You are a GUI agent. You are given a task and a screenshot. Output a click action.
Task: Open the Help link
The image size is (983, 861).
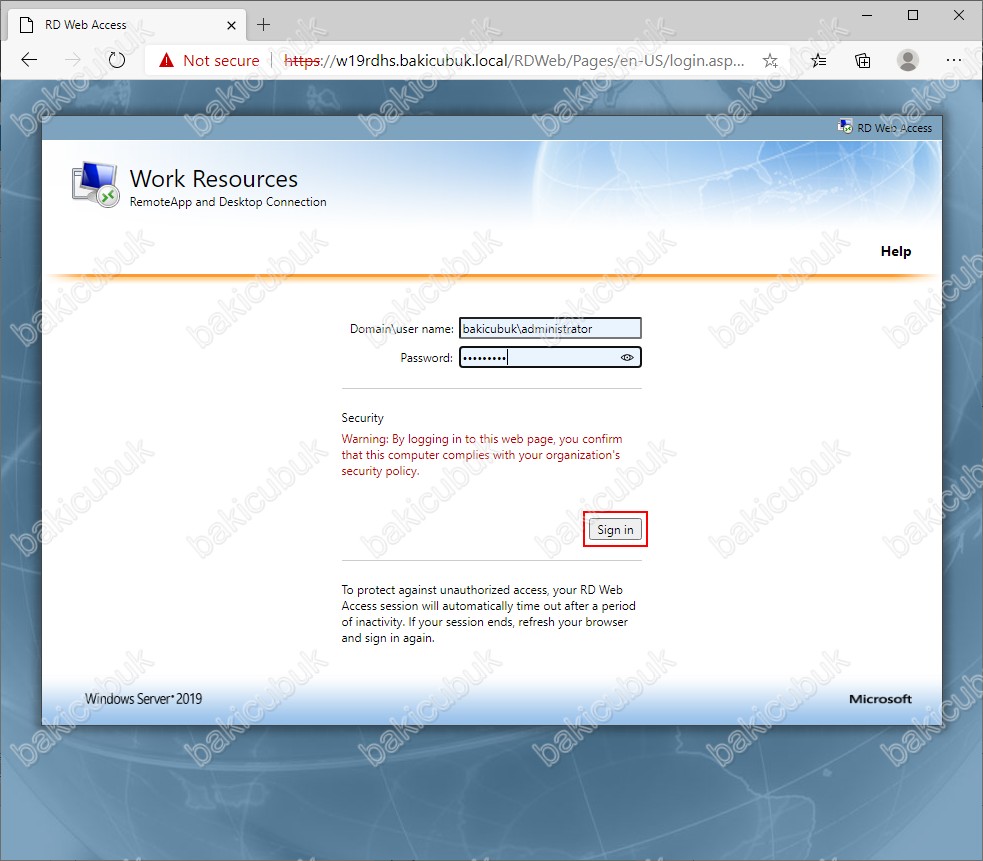click(895, 252)
